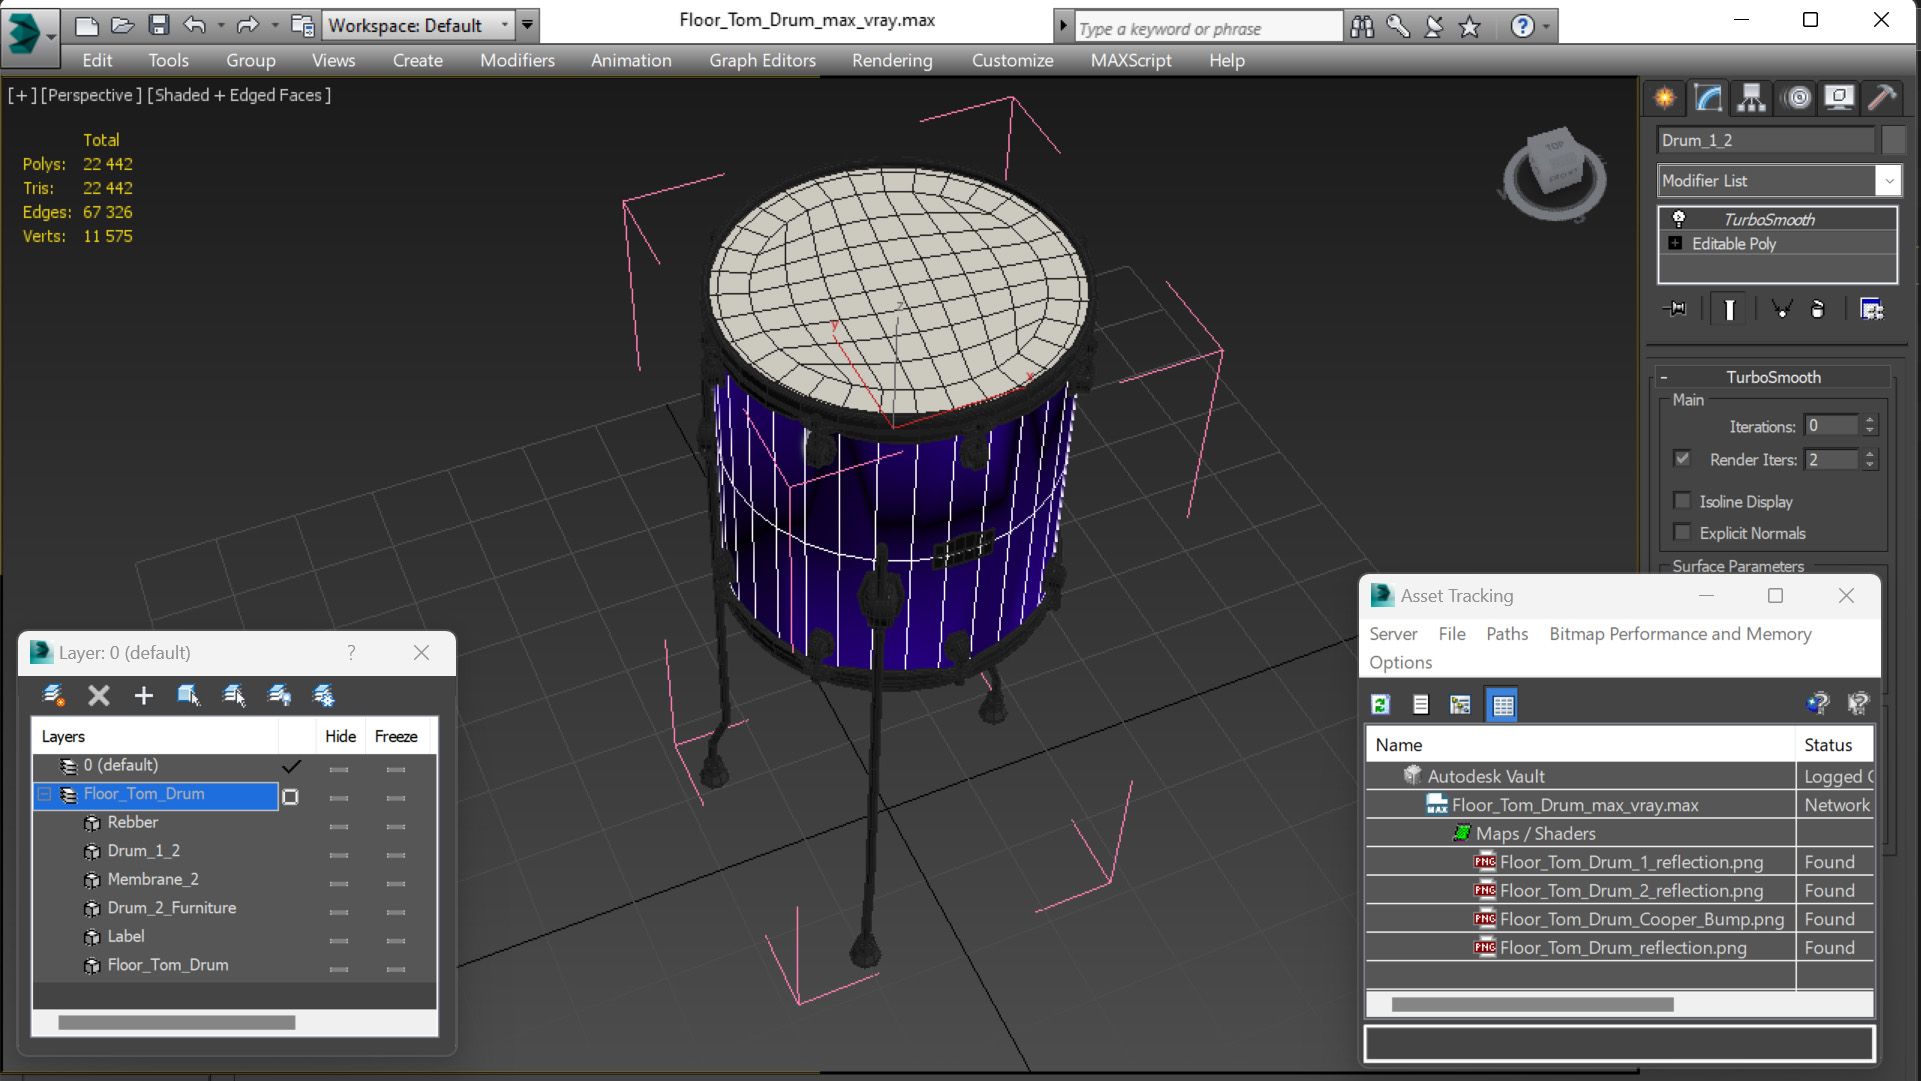Increase Iterations spinner value
This screenshot has height=1081, width=1921.
point(1869,420)
